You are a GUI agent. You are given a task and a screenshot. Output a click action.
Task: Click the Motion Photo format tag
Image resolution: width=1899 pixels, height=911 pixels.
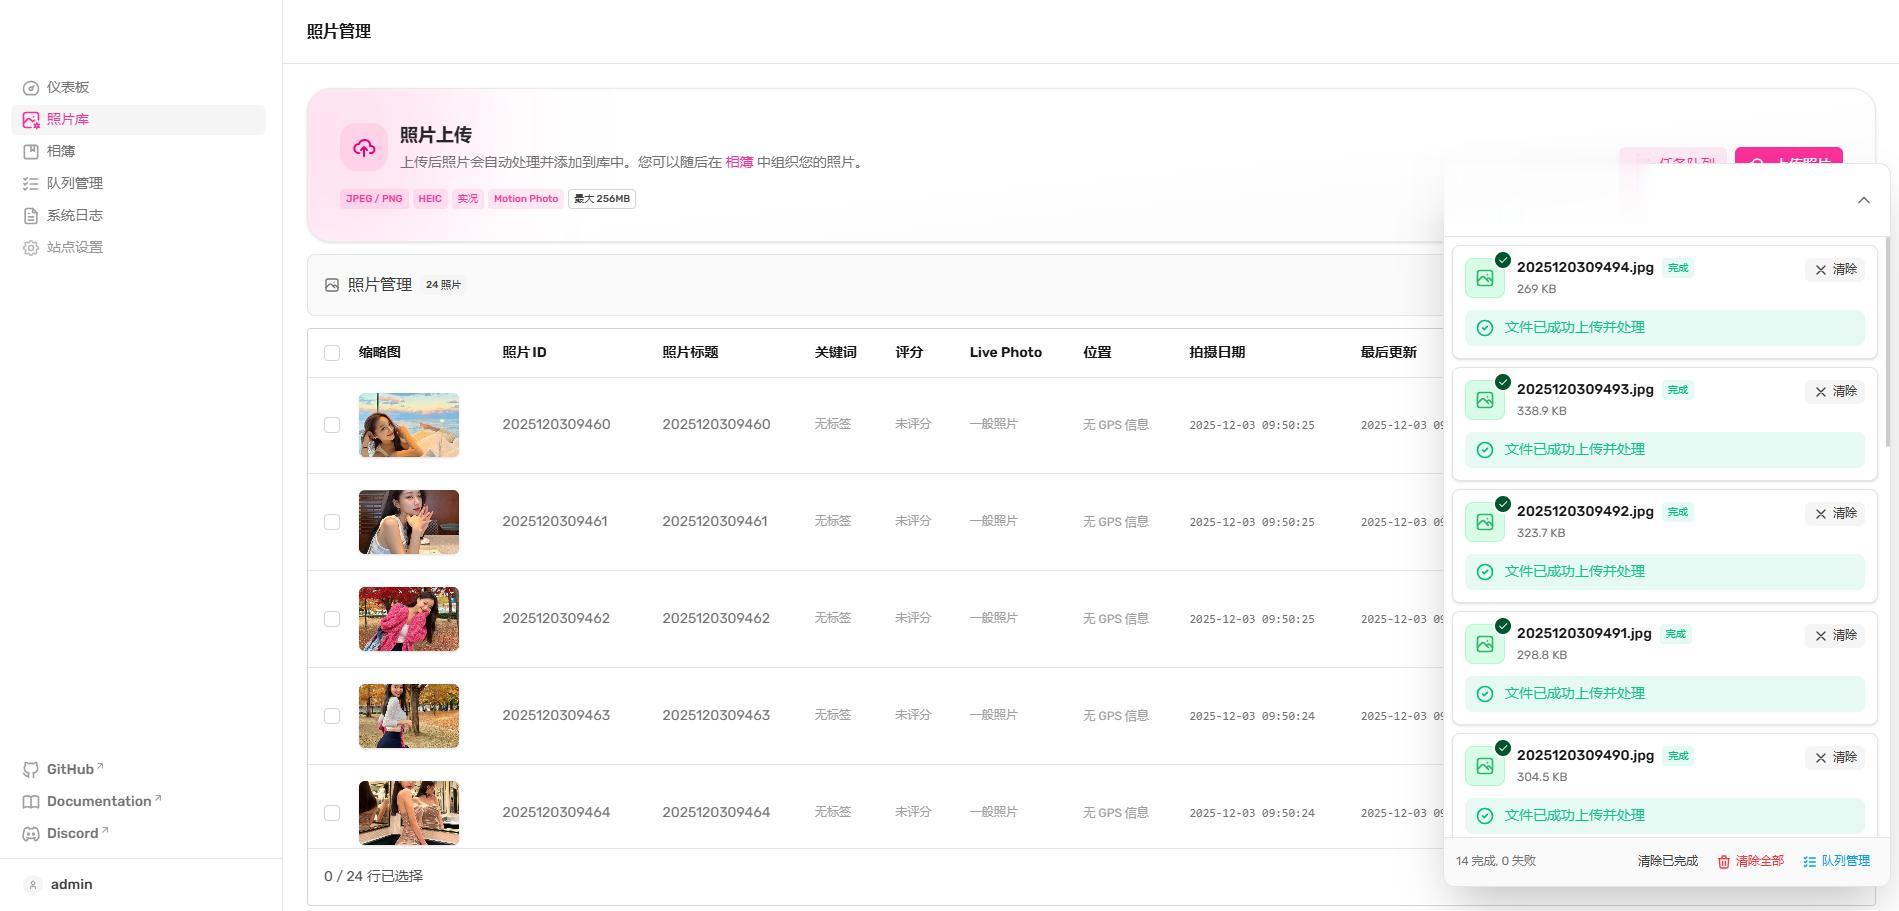[526, 199]
